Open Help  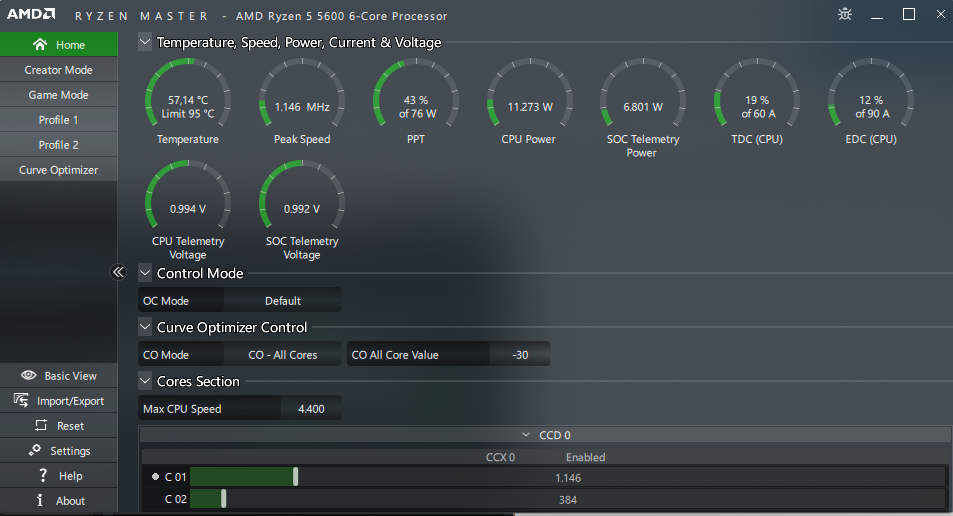59,475
